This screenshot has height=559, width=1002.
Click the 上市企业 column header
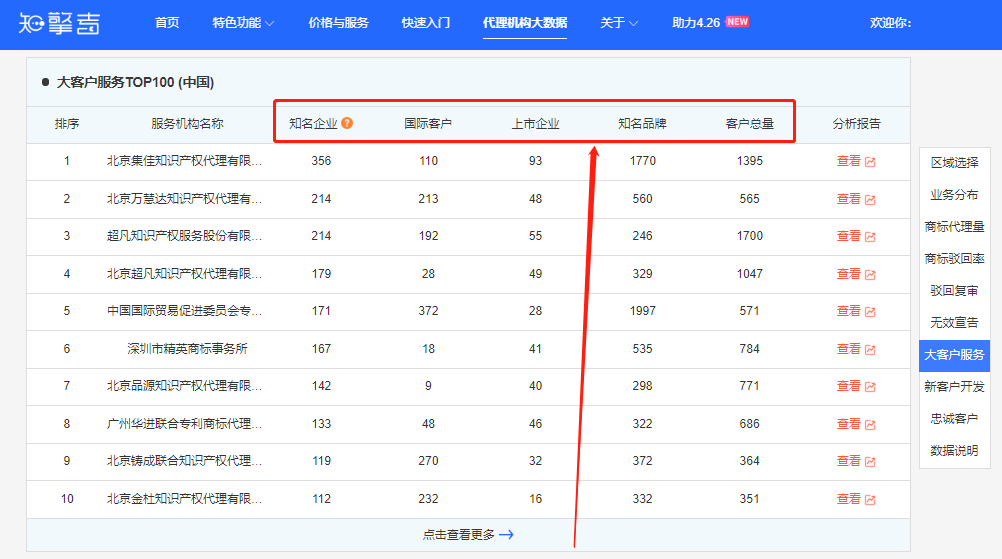[x=536, y=123]
